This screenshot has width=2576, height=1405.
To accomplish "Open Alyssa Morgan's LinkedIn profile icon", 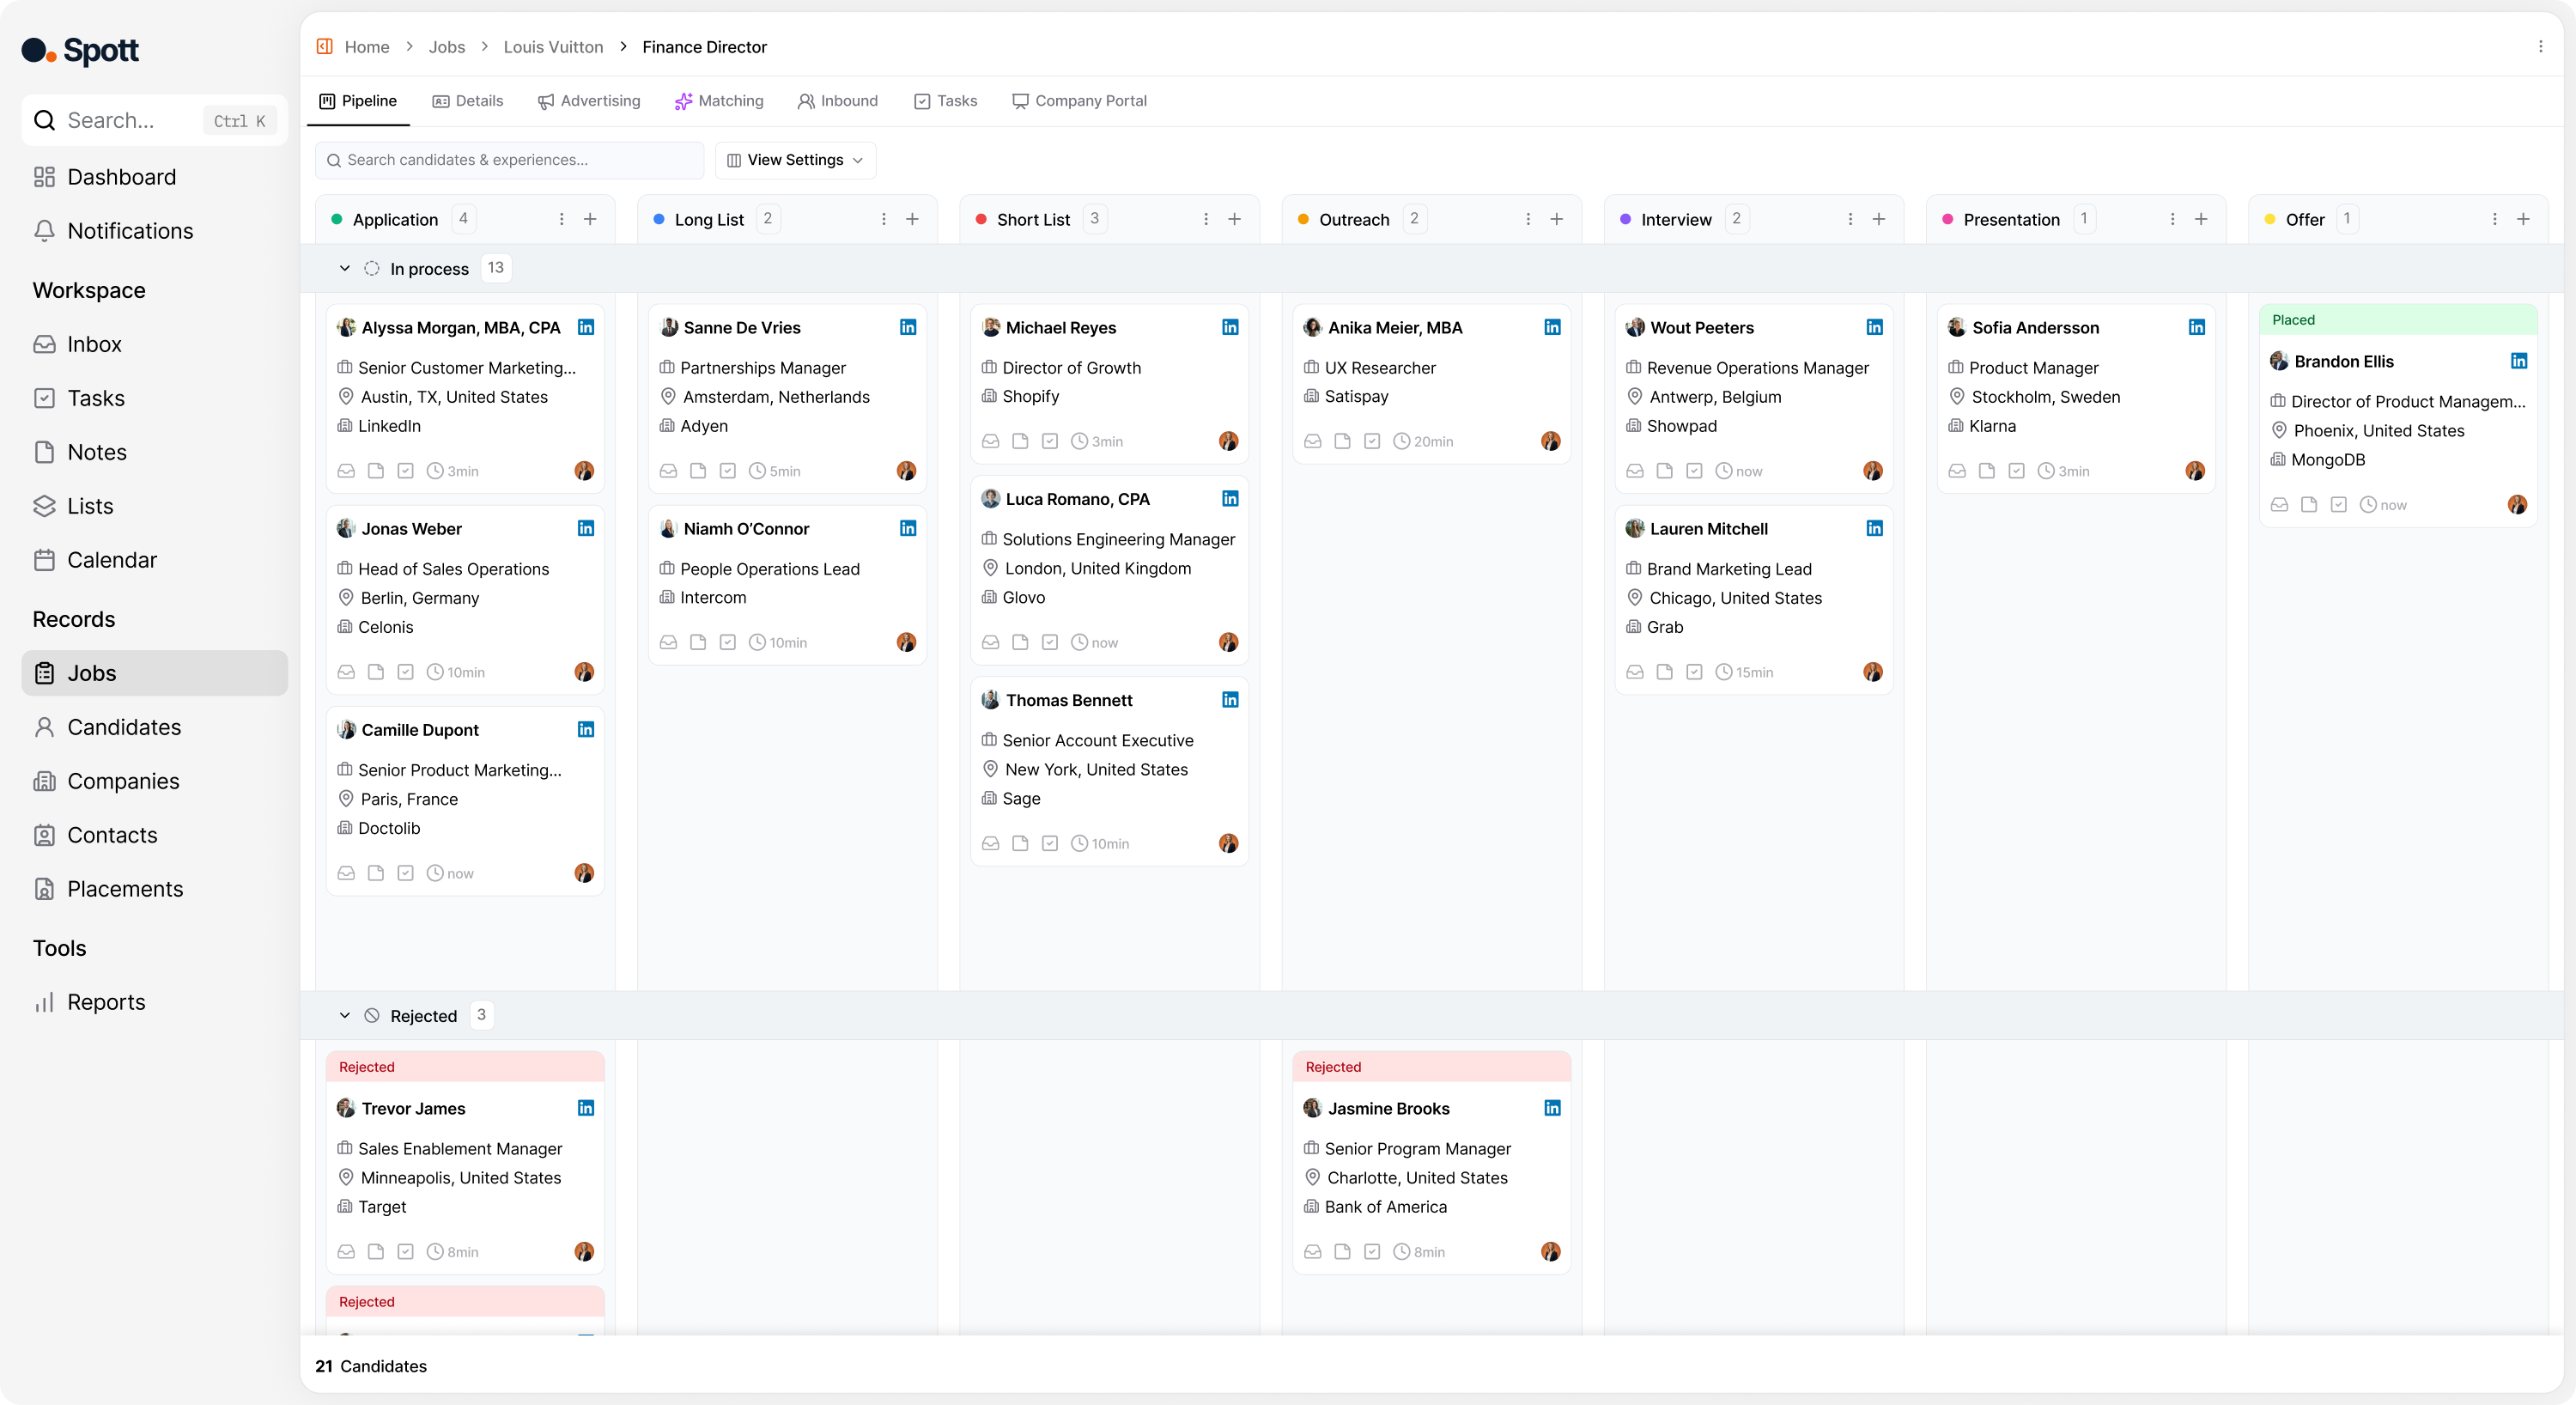I will 585,327.
